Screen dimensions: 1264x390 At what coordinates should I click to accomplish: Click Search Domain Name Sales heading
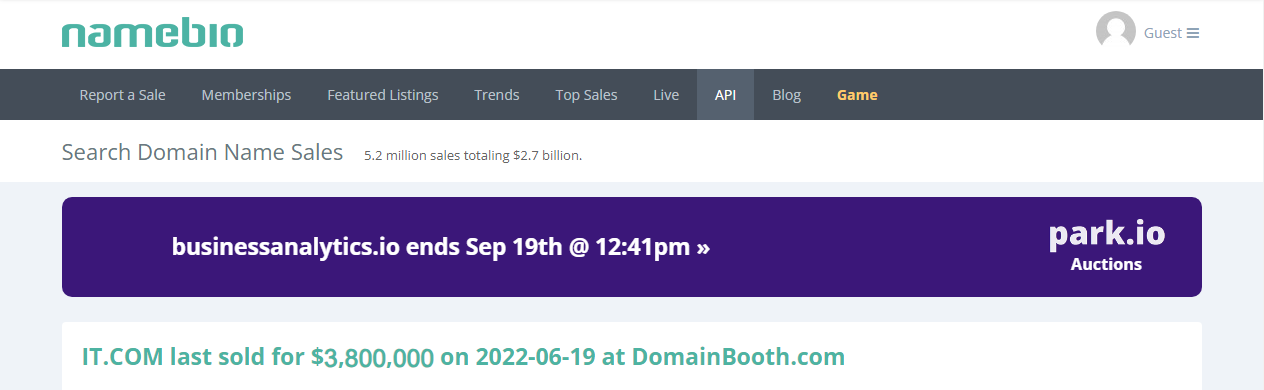[x=202, y=152]
